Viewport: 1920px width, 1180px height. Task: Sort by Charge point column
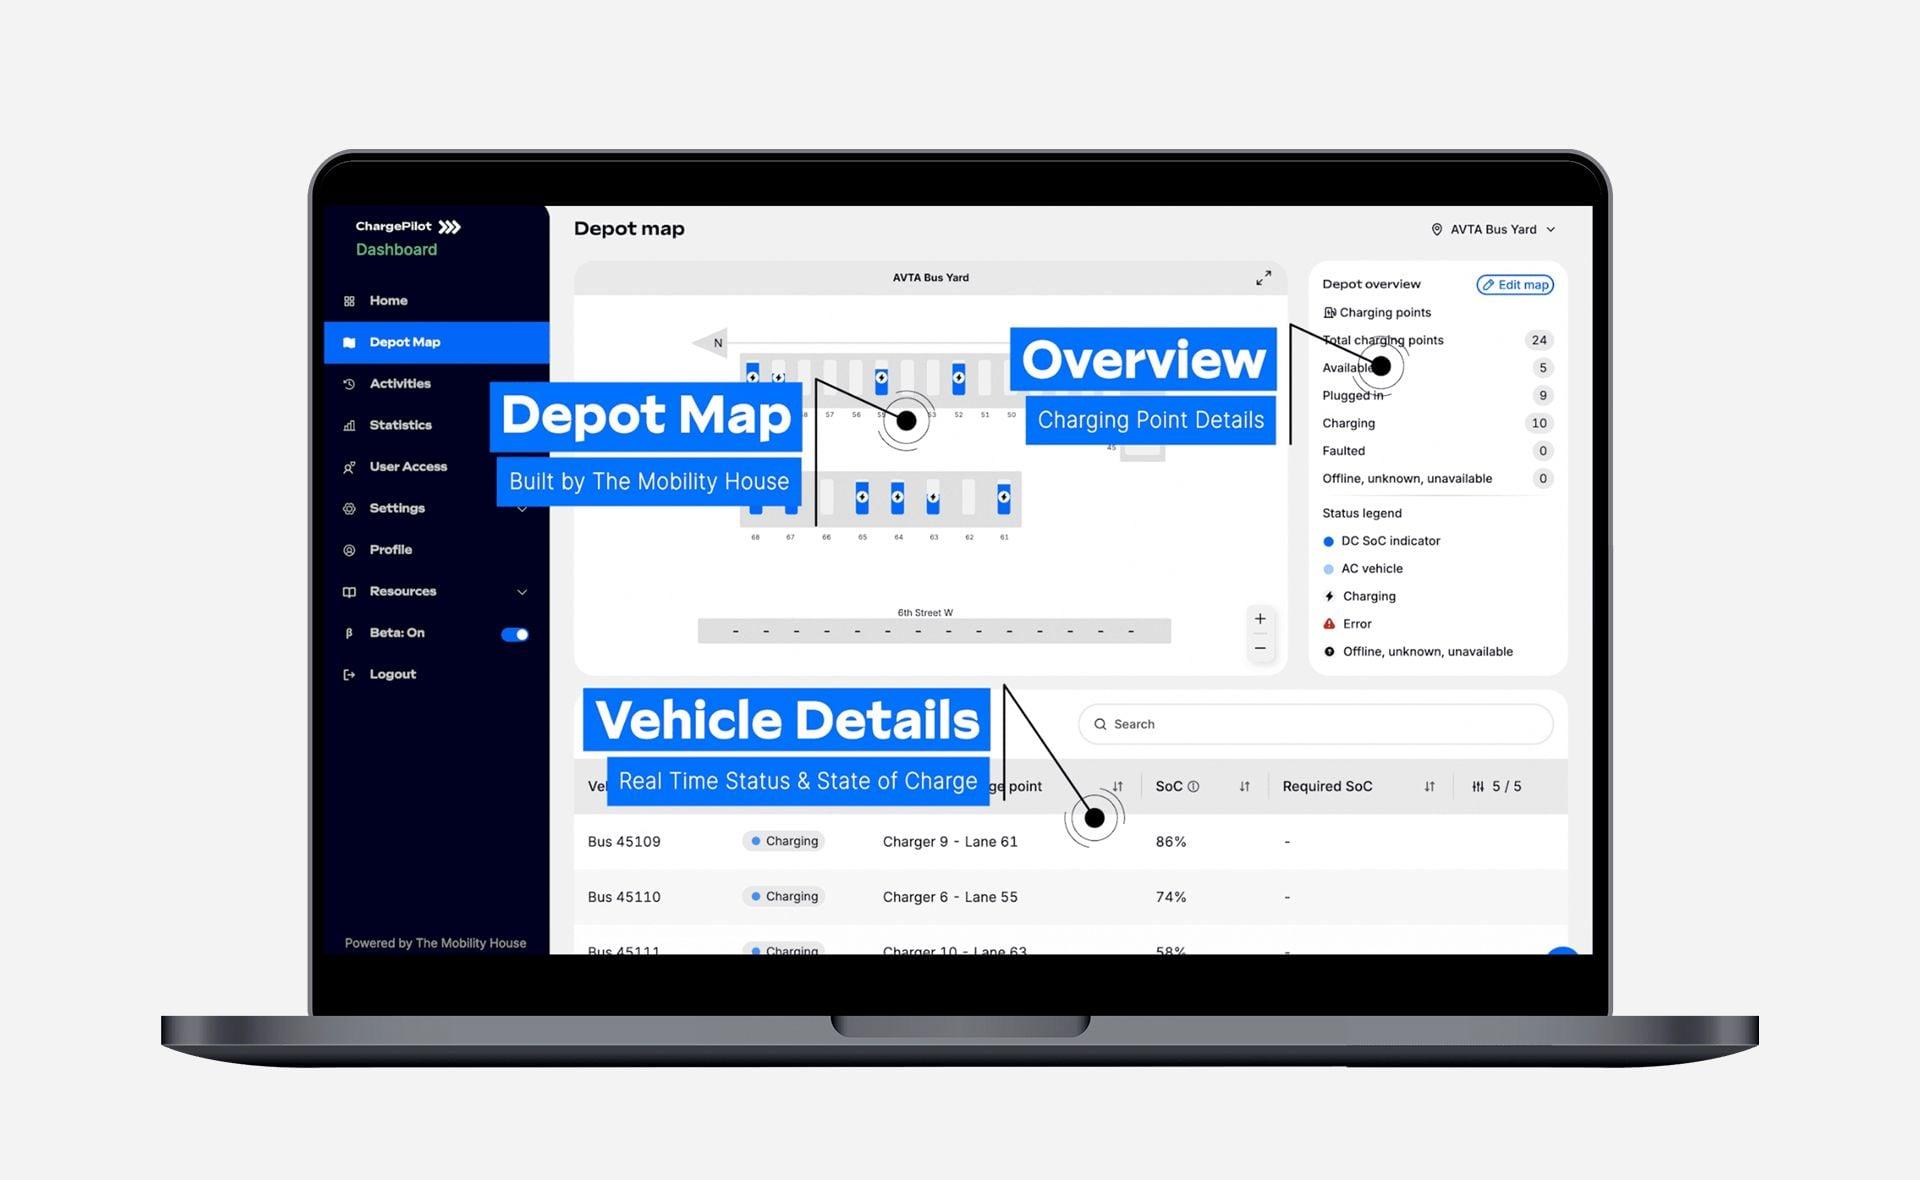pos(1118,787)
